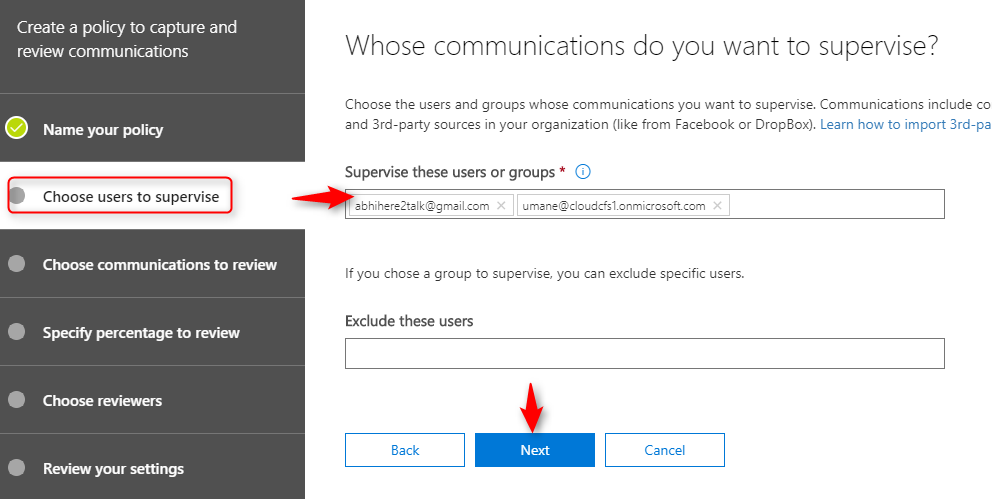This screenshot has height=499, width=992.
Task: Open the Specify percentage to review step
Action: [x=141, y=333]
